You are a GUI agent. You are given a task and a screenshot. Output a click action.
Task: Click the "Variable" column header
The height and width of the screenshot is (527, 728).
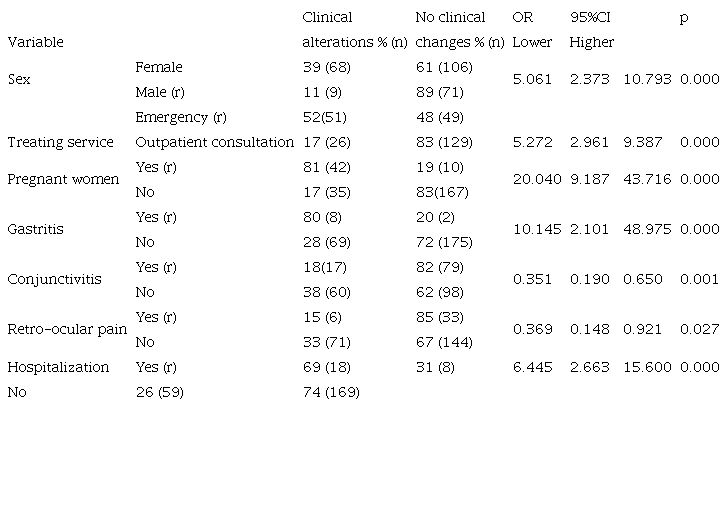(35, 43)
